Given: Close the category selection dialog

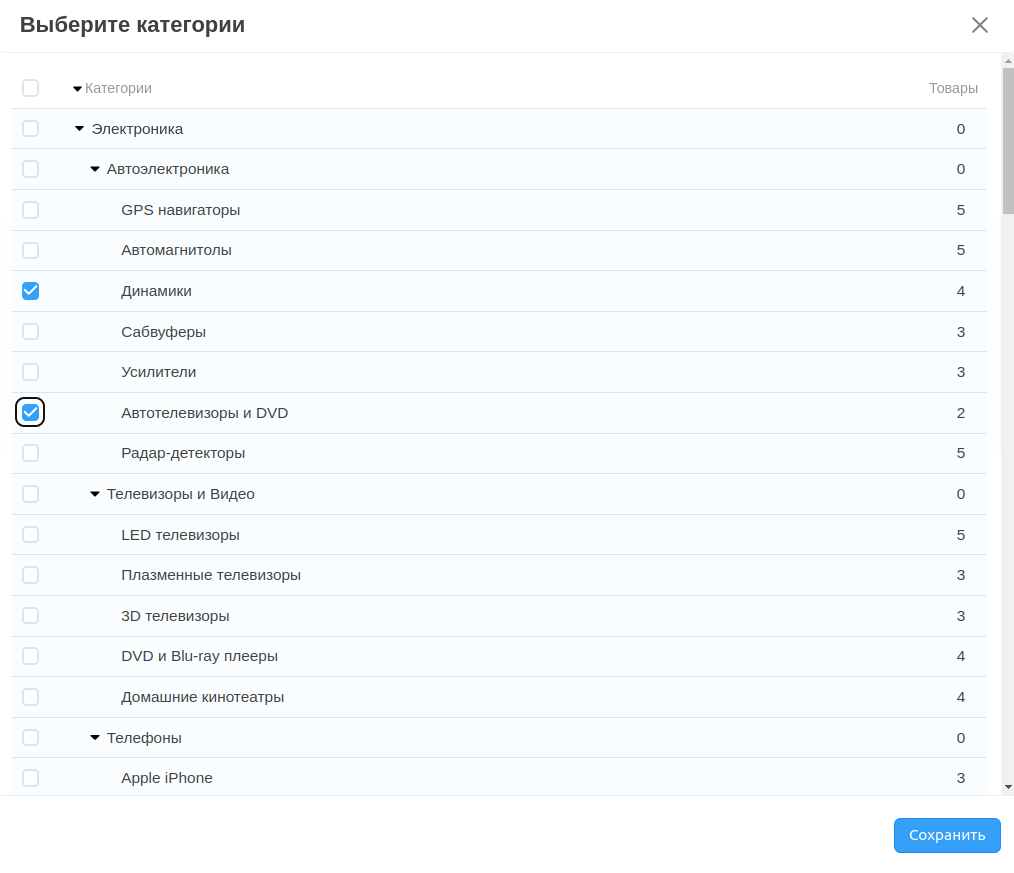Looking at the screenshot, I should tap(979, 25).
